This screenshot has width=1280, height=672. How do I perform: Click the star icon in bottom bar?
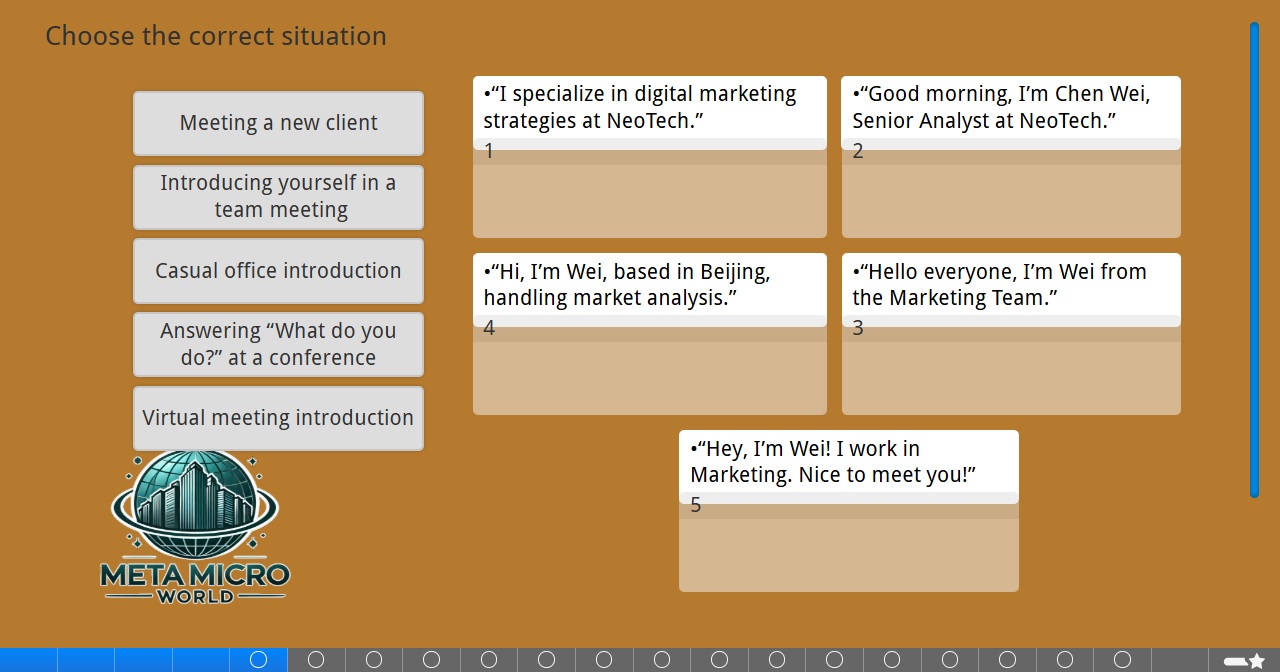point(1257,660)
